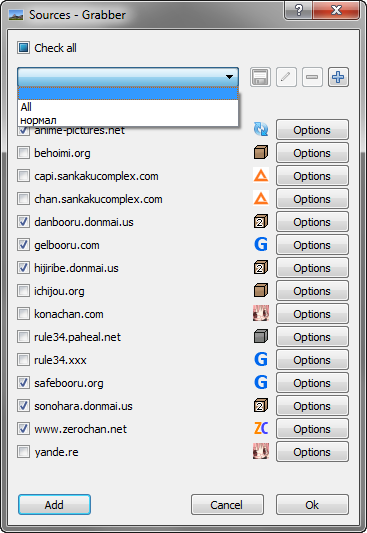Enable the ichijou.org checkbox

[23, 291]
